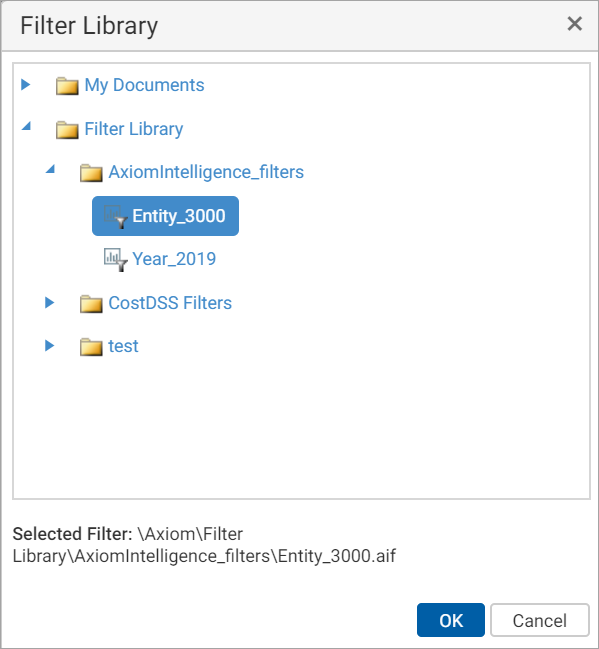Select the test folder label
The height and width of the screenshot is (649, 599).
[123, 346]
